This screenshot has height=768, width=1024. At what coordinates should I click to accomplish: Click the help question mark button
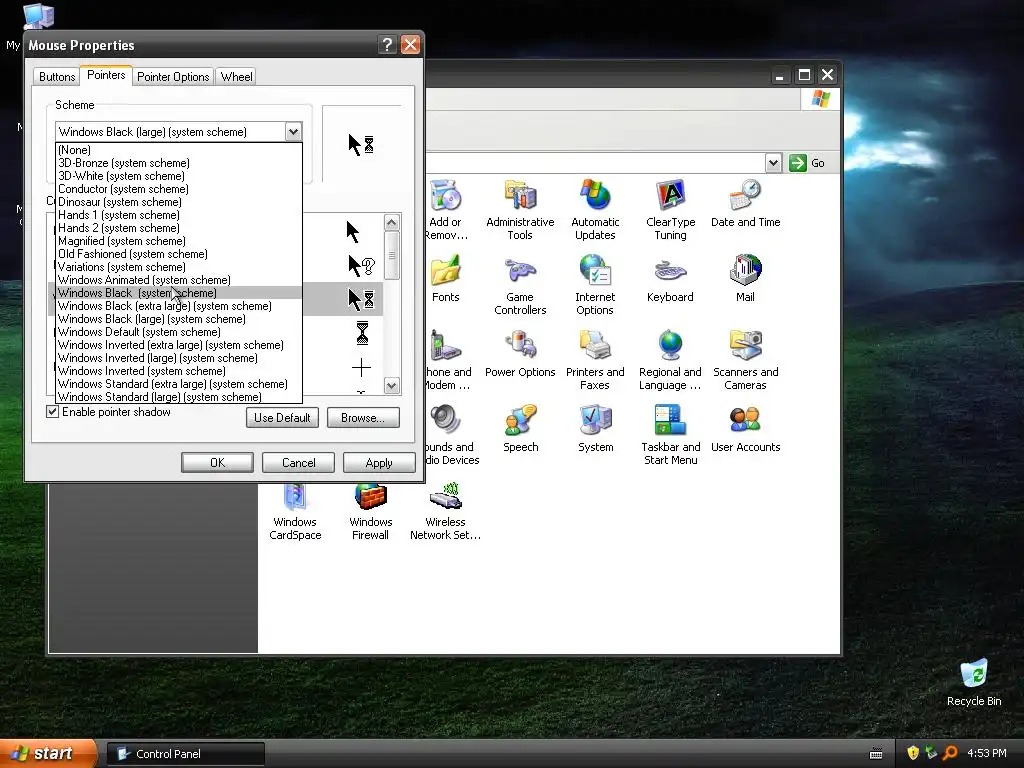tap(387, 44)
